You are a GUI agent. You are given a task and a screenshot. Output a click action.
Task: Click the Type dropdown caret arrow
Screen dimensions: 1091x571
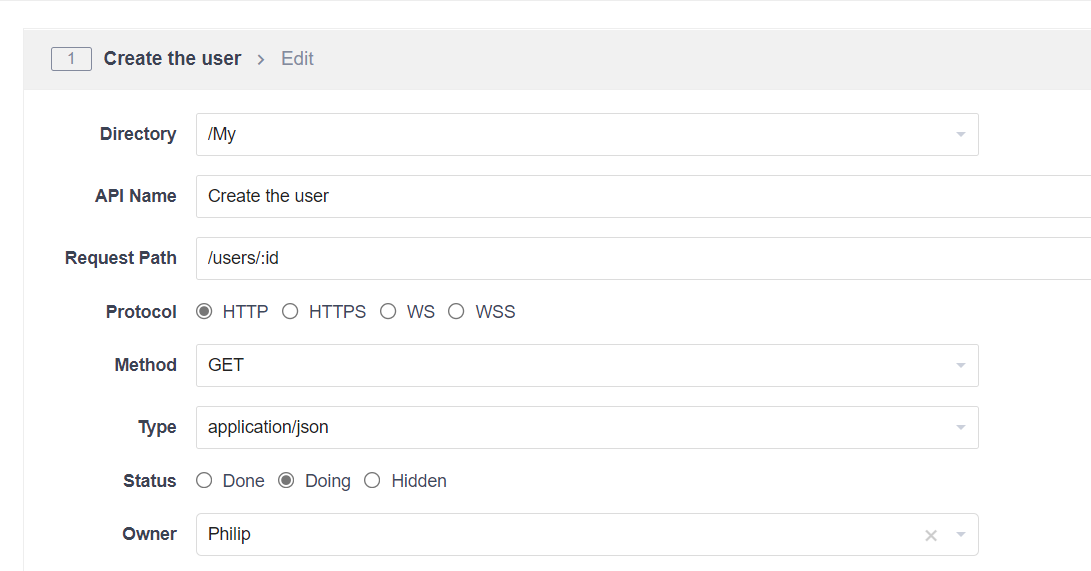pos(960,428)
